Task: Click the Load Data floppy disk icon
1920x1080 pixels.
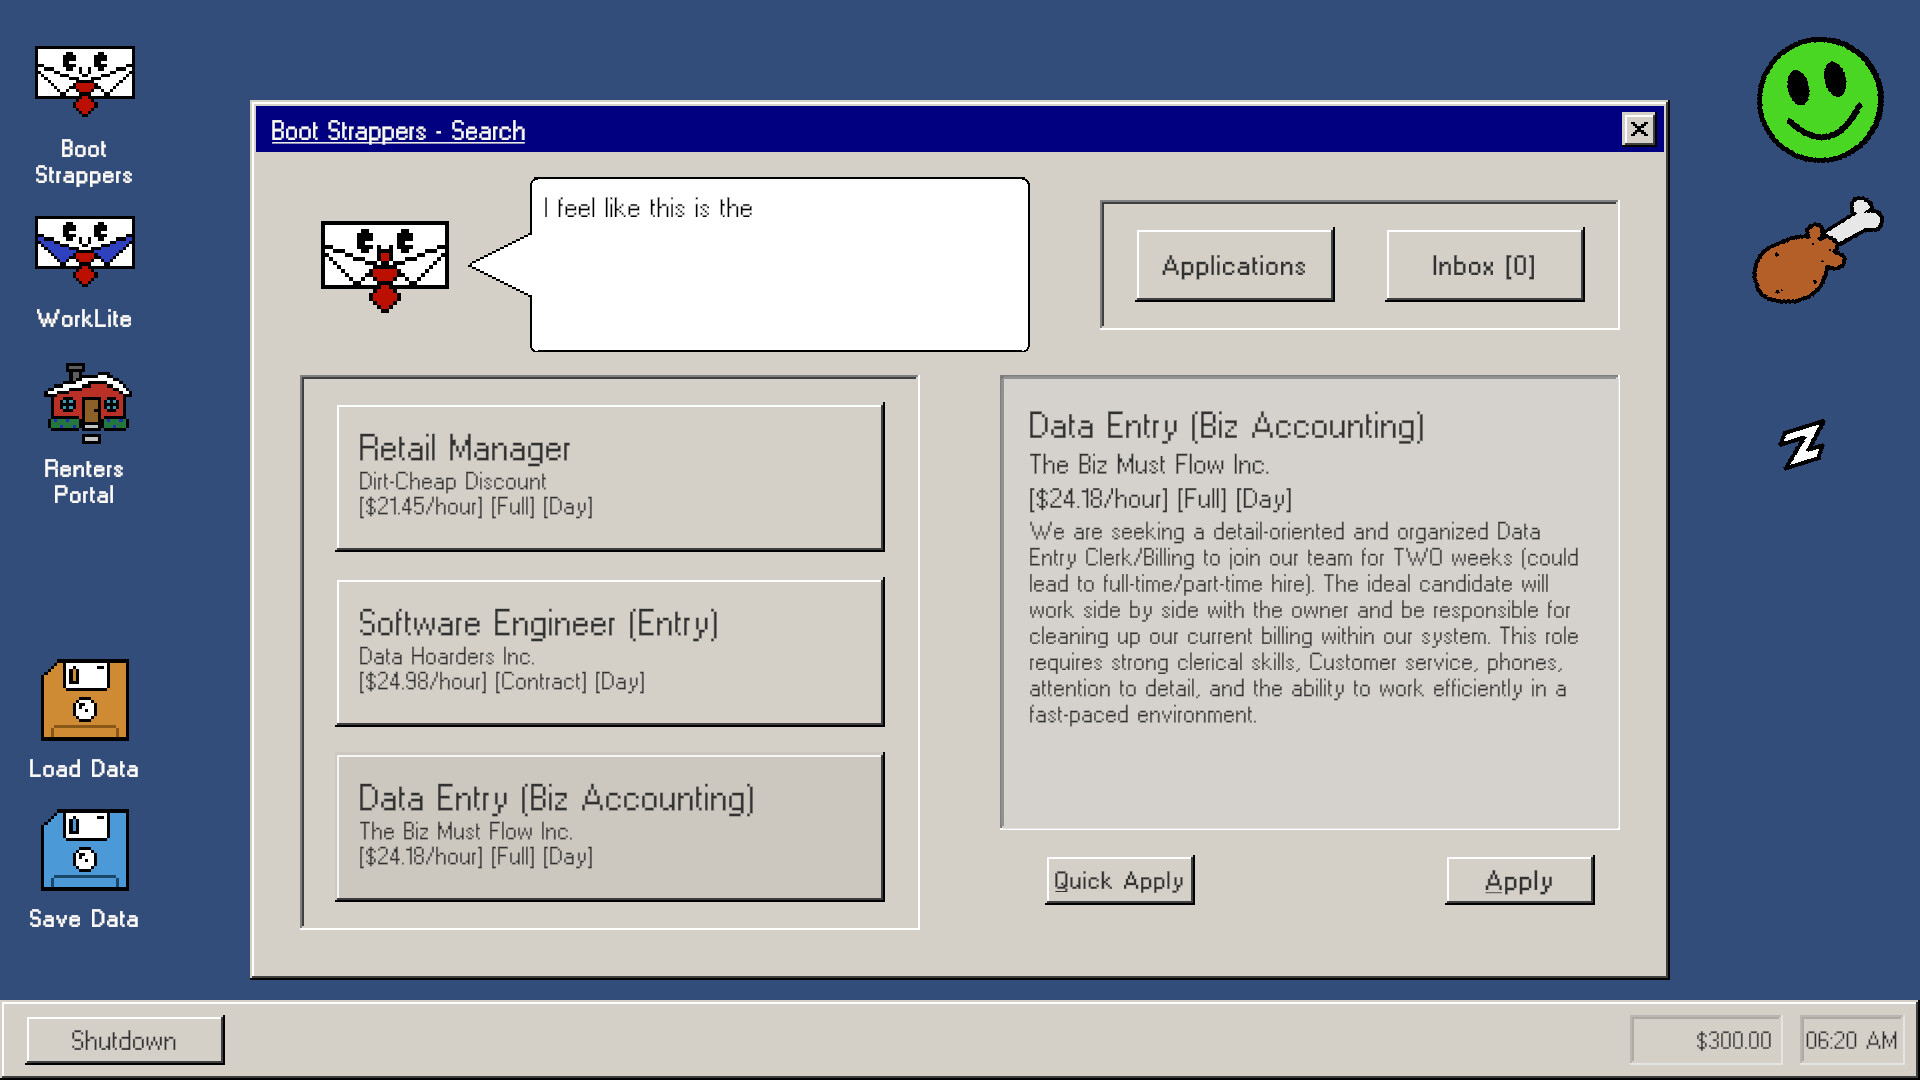Action: click(84, 701)
